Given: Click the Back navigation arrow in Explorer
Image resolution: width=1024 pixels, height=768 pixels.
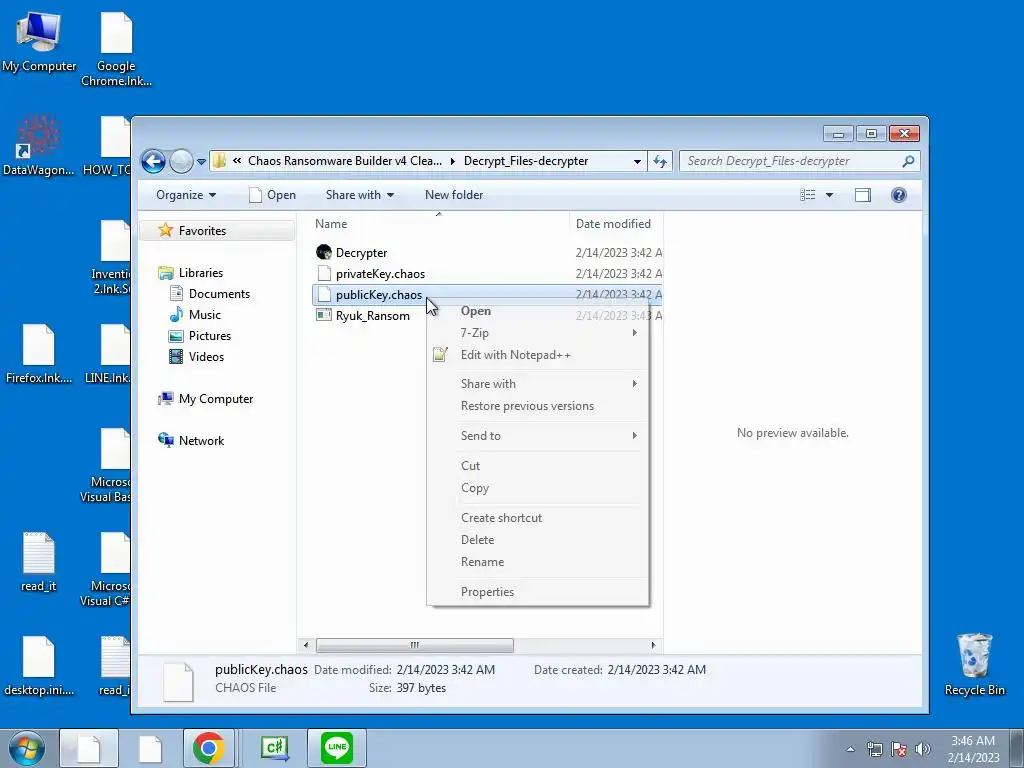Looking at the screenshot, I should tap(153, 161).
